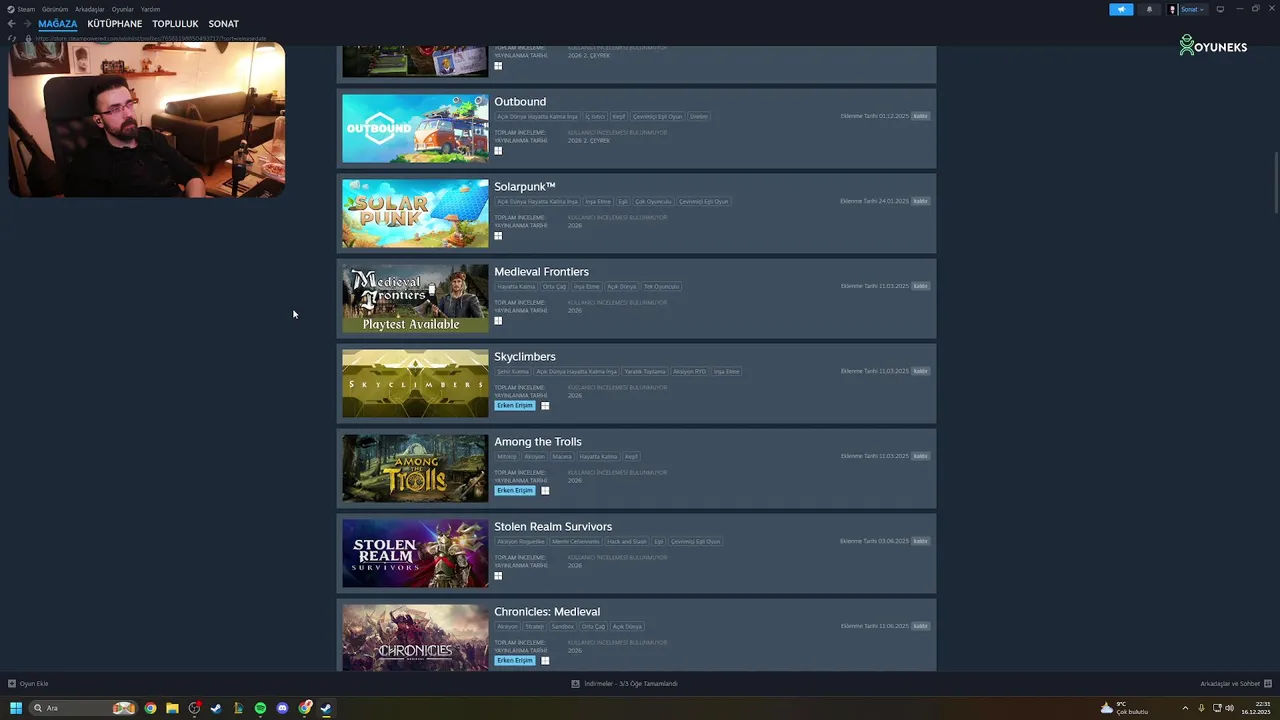The width and height of the screenshot is (1280, 720).
Task: Switch to the TOPLULUK tab
Action: 175,24
